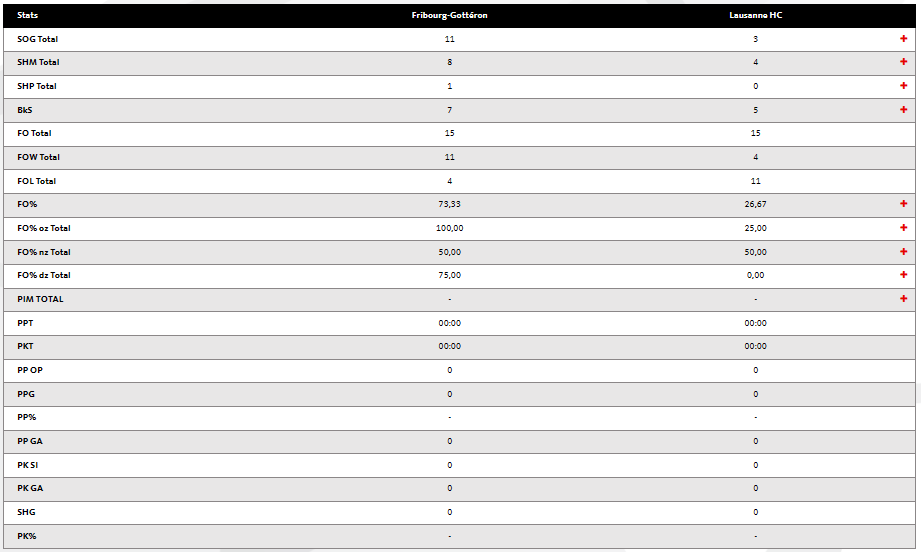921x552 pixels.
Task: Click Fribourg-Gottéron's SOG Total value 11
Action: pos(449,38)
